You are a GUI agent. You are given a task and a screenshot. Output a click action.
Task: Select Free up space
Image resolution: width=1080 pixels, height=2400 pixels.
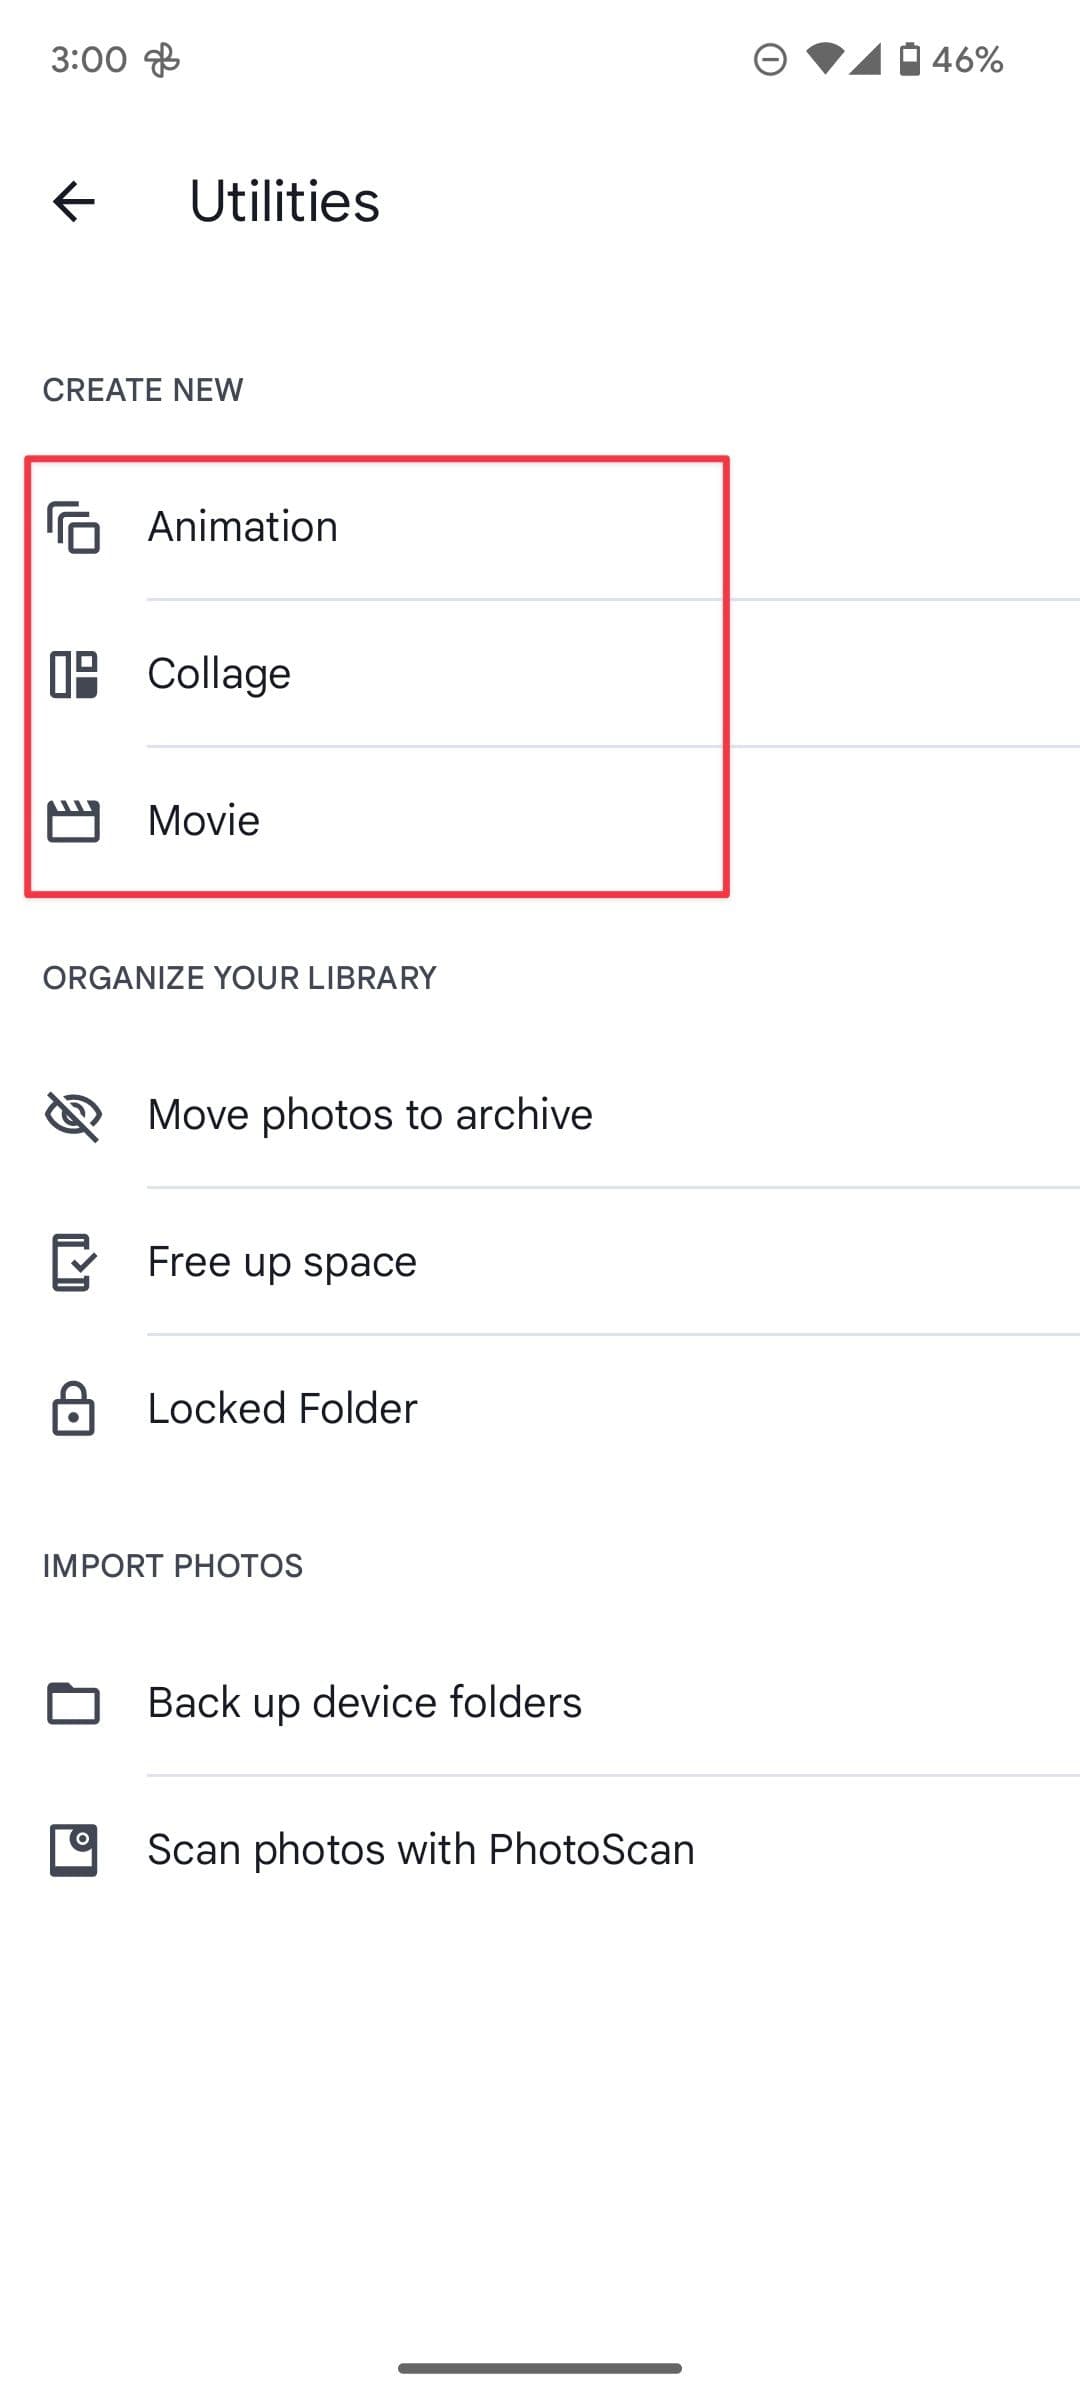click(x=282, y=1262)
